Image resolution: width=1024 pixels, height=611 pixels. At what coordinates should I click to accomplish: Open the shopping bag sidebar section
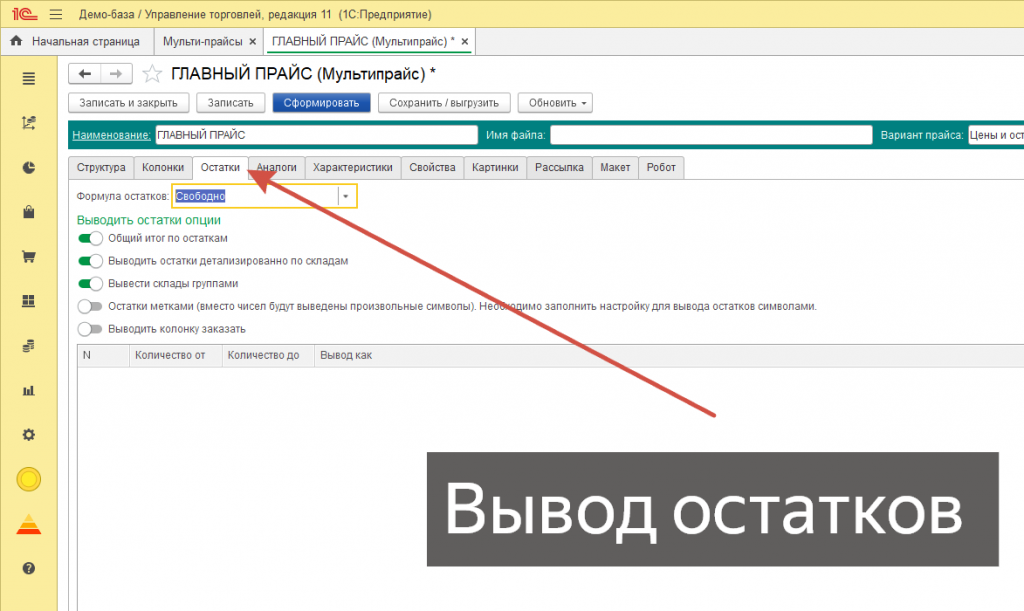[29, 212]
